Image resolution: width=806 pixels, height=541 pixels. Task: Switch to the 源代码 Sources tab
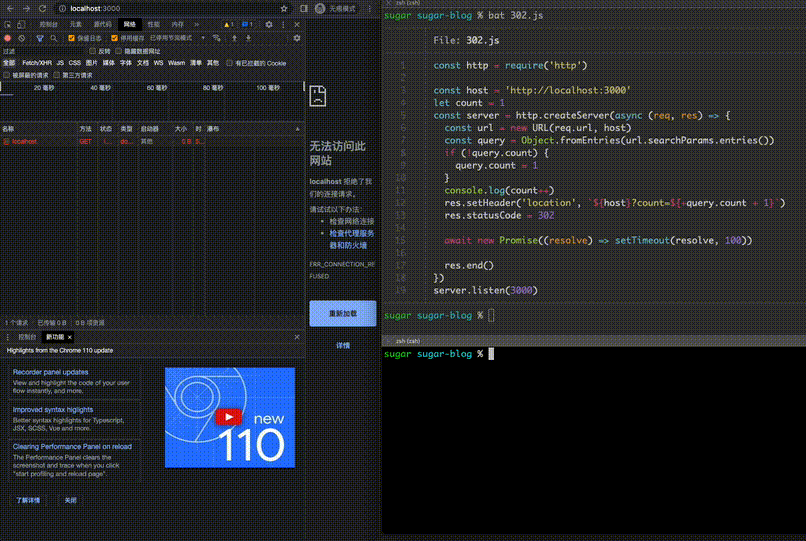[x=102, y=24]
